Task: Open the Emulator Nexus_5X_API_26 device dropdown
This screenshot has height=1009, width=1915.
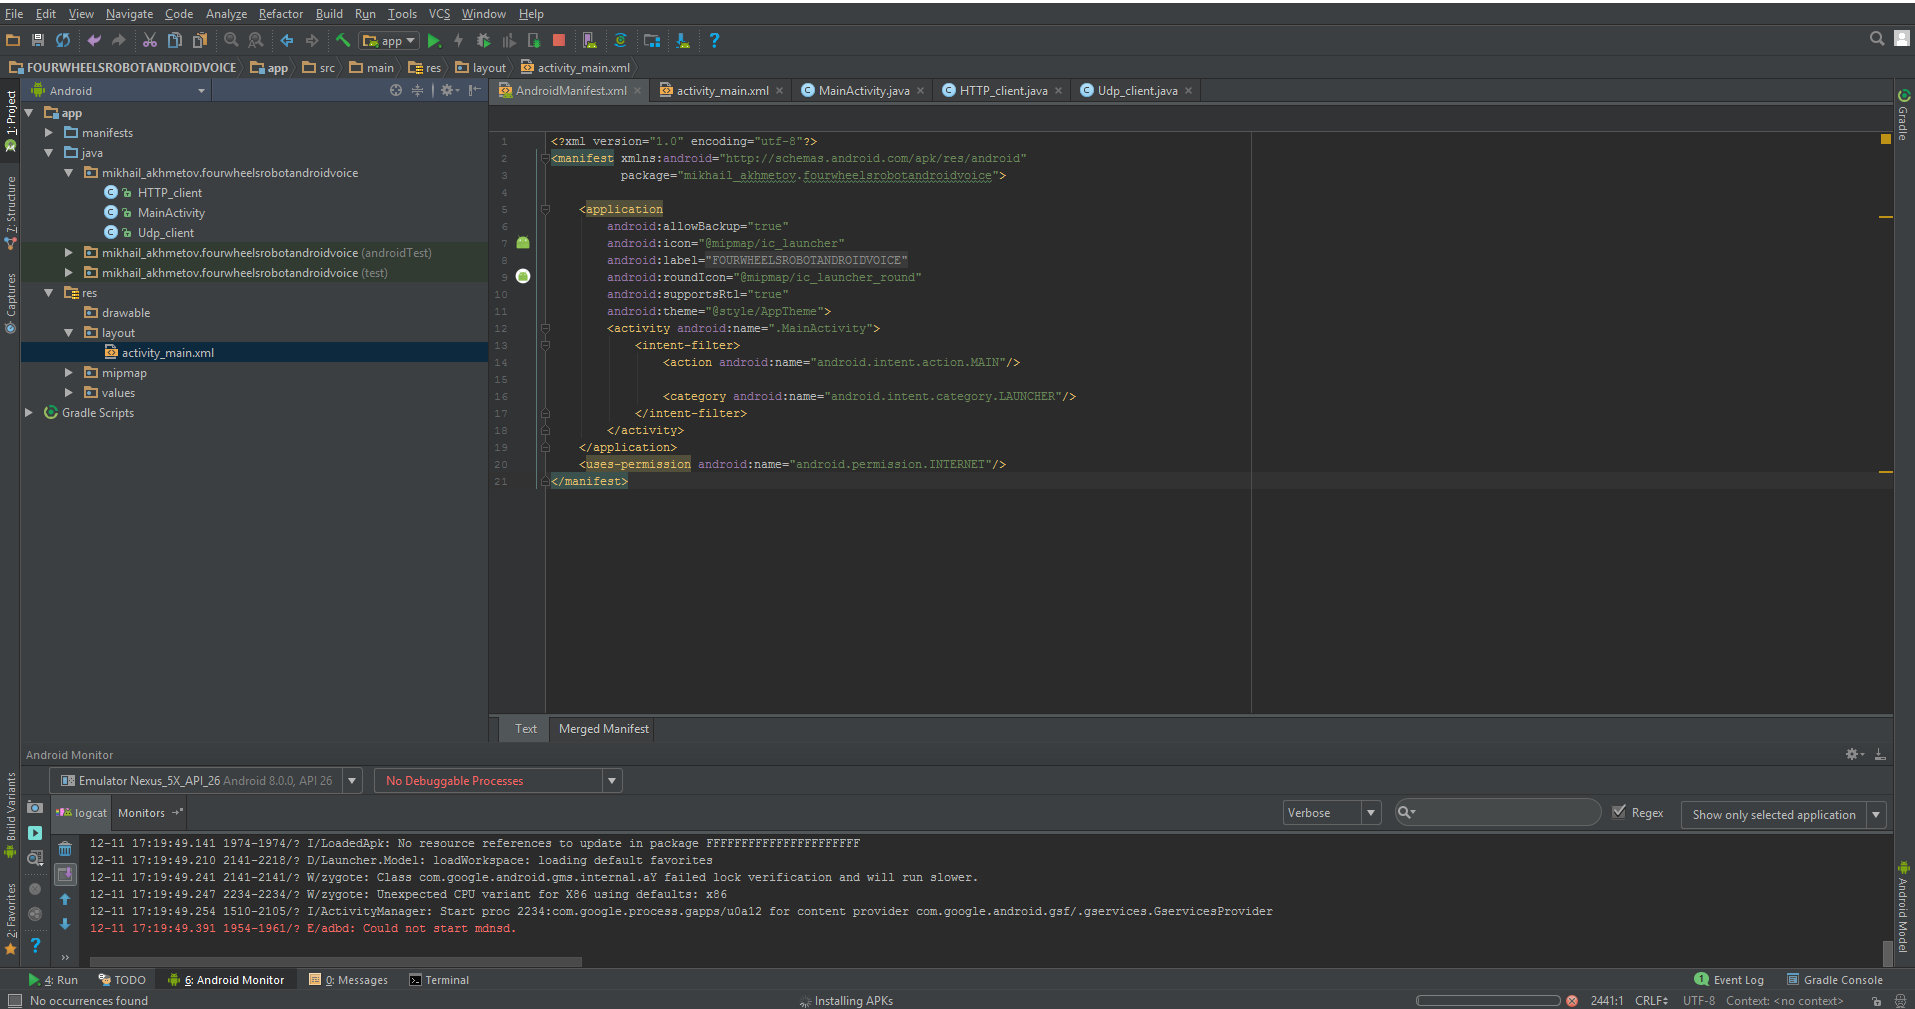Action: click(x=206, y=781)
